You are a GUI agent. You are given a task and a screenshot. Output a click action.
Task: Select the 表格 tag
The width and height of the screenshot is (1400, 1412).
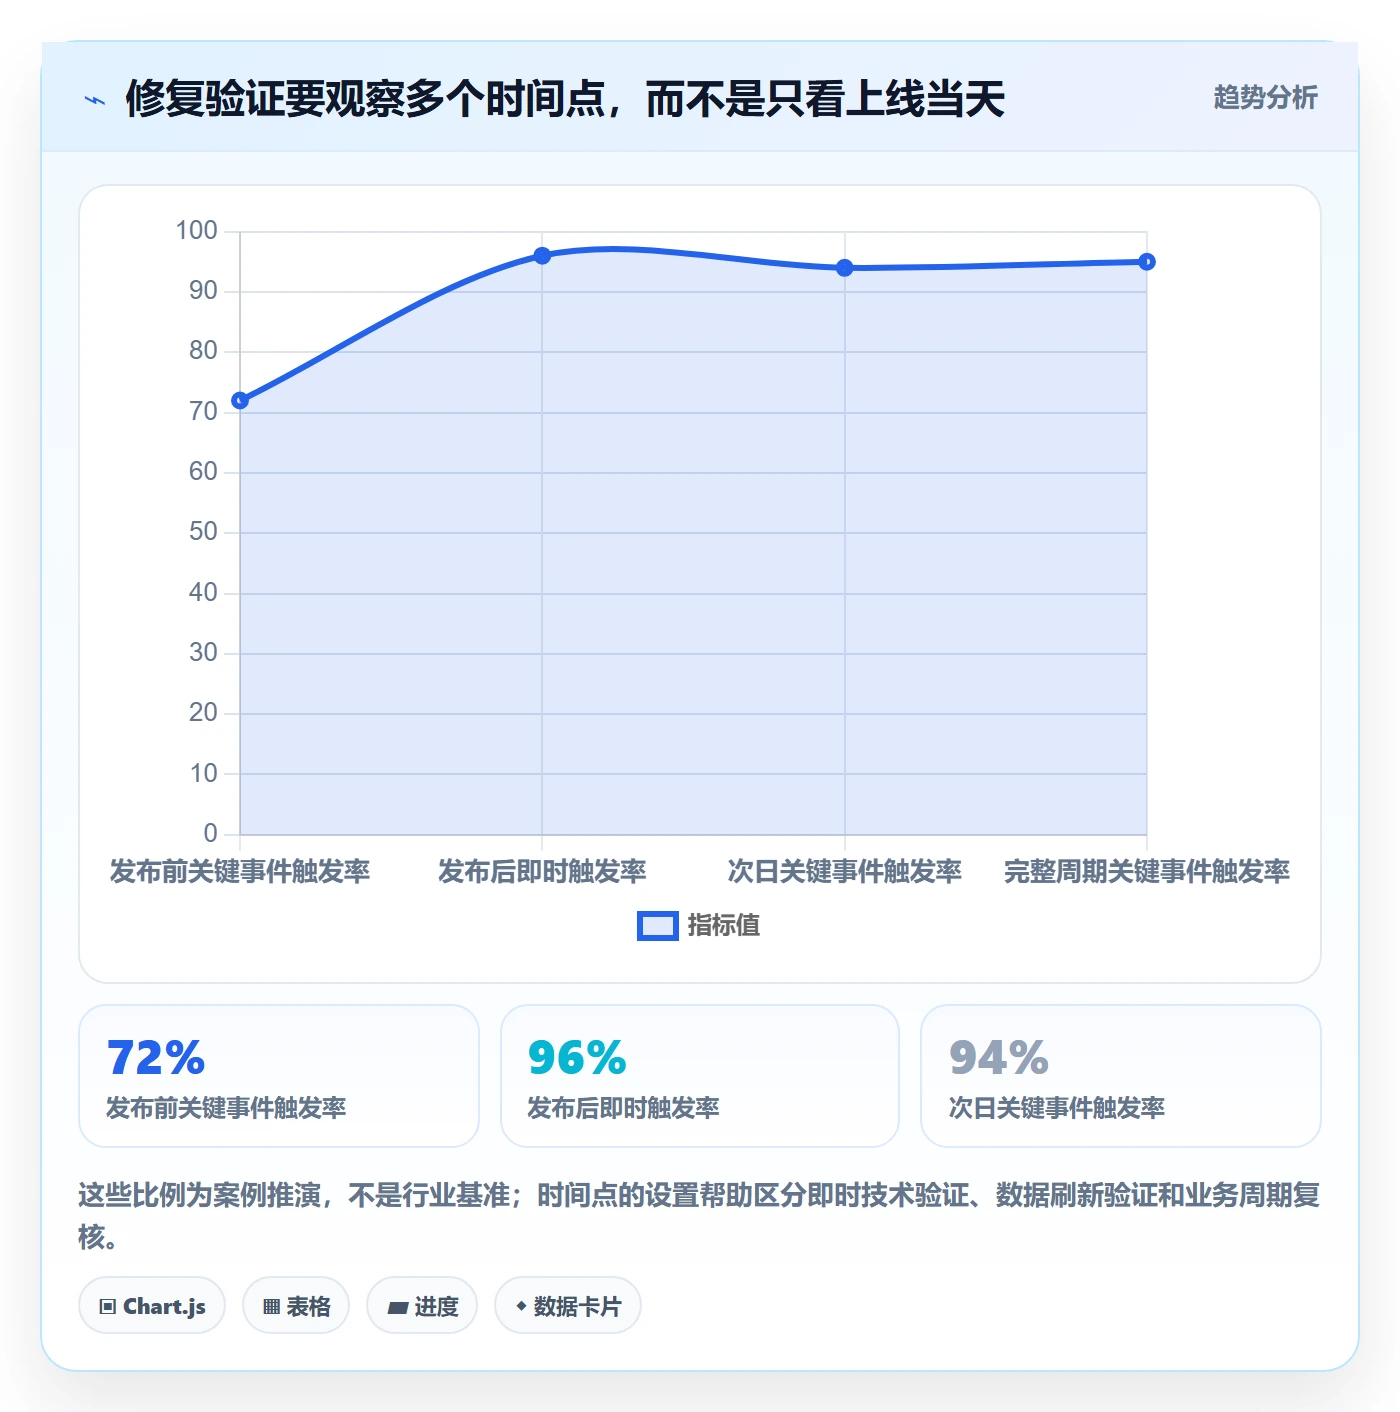pos(296,1306)
